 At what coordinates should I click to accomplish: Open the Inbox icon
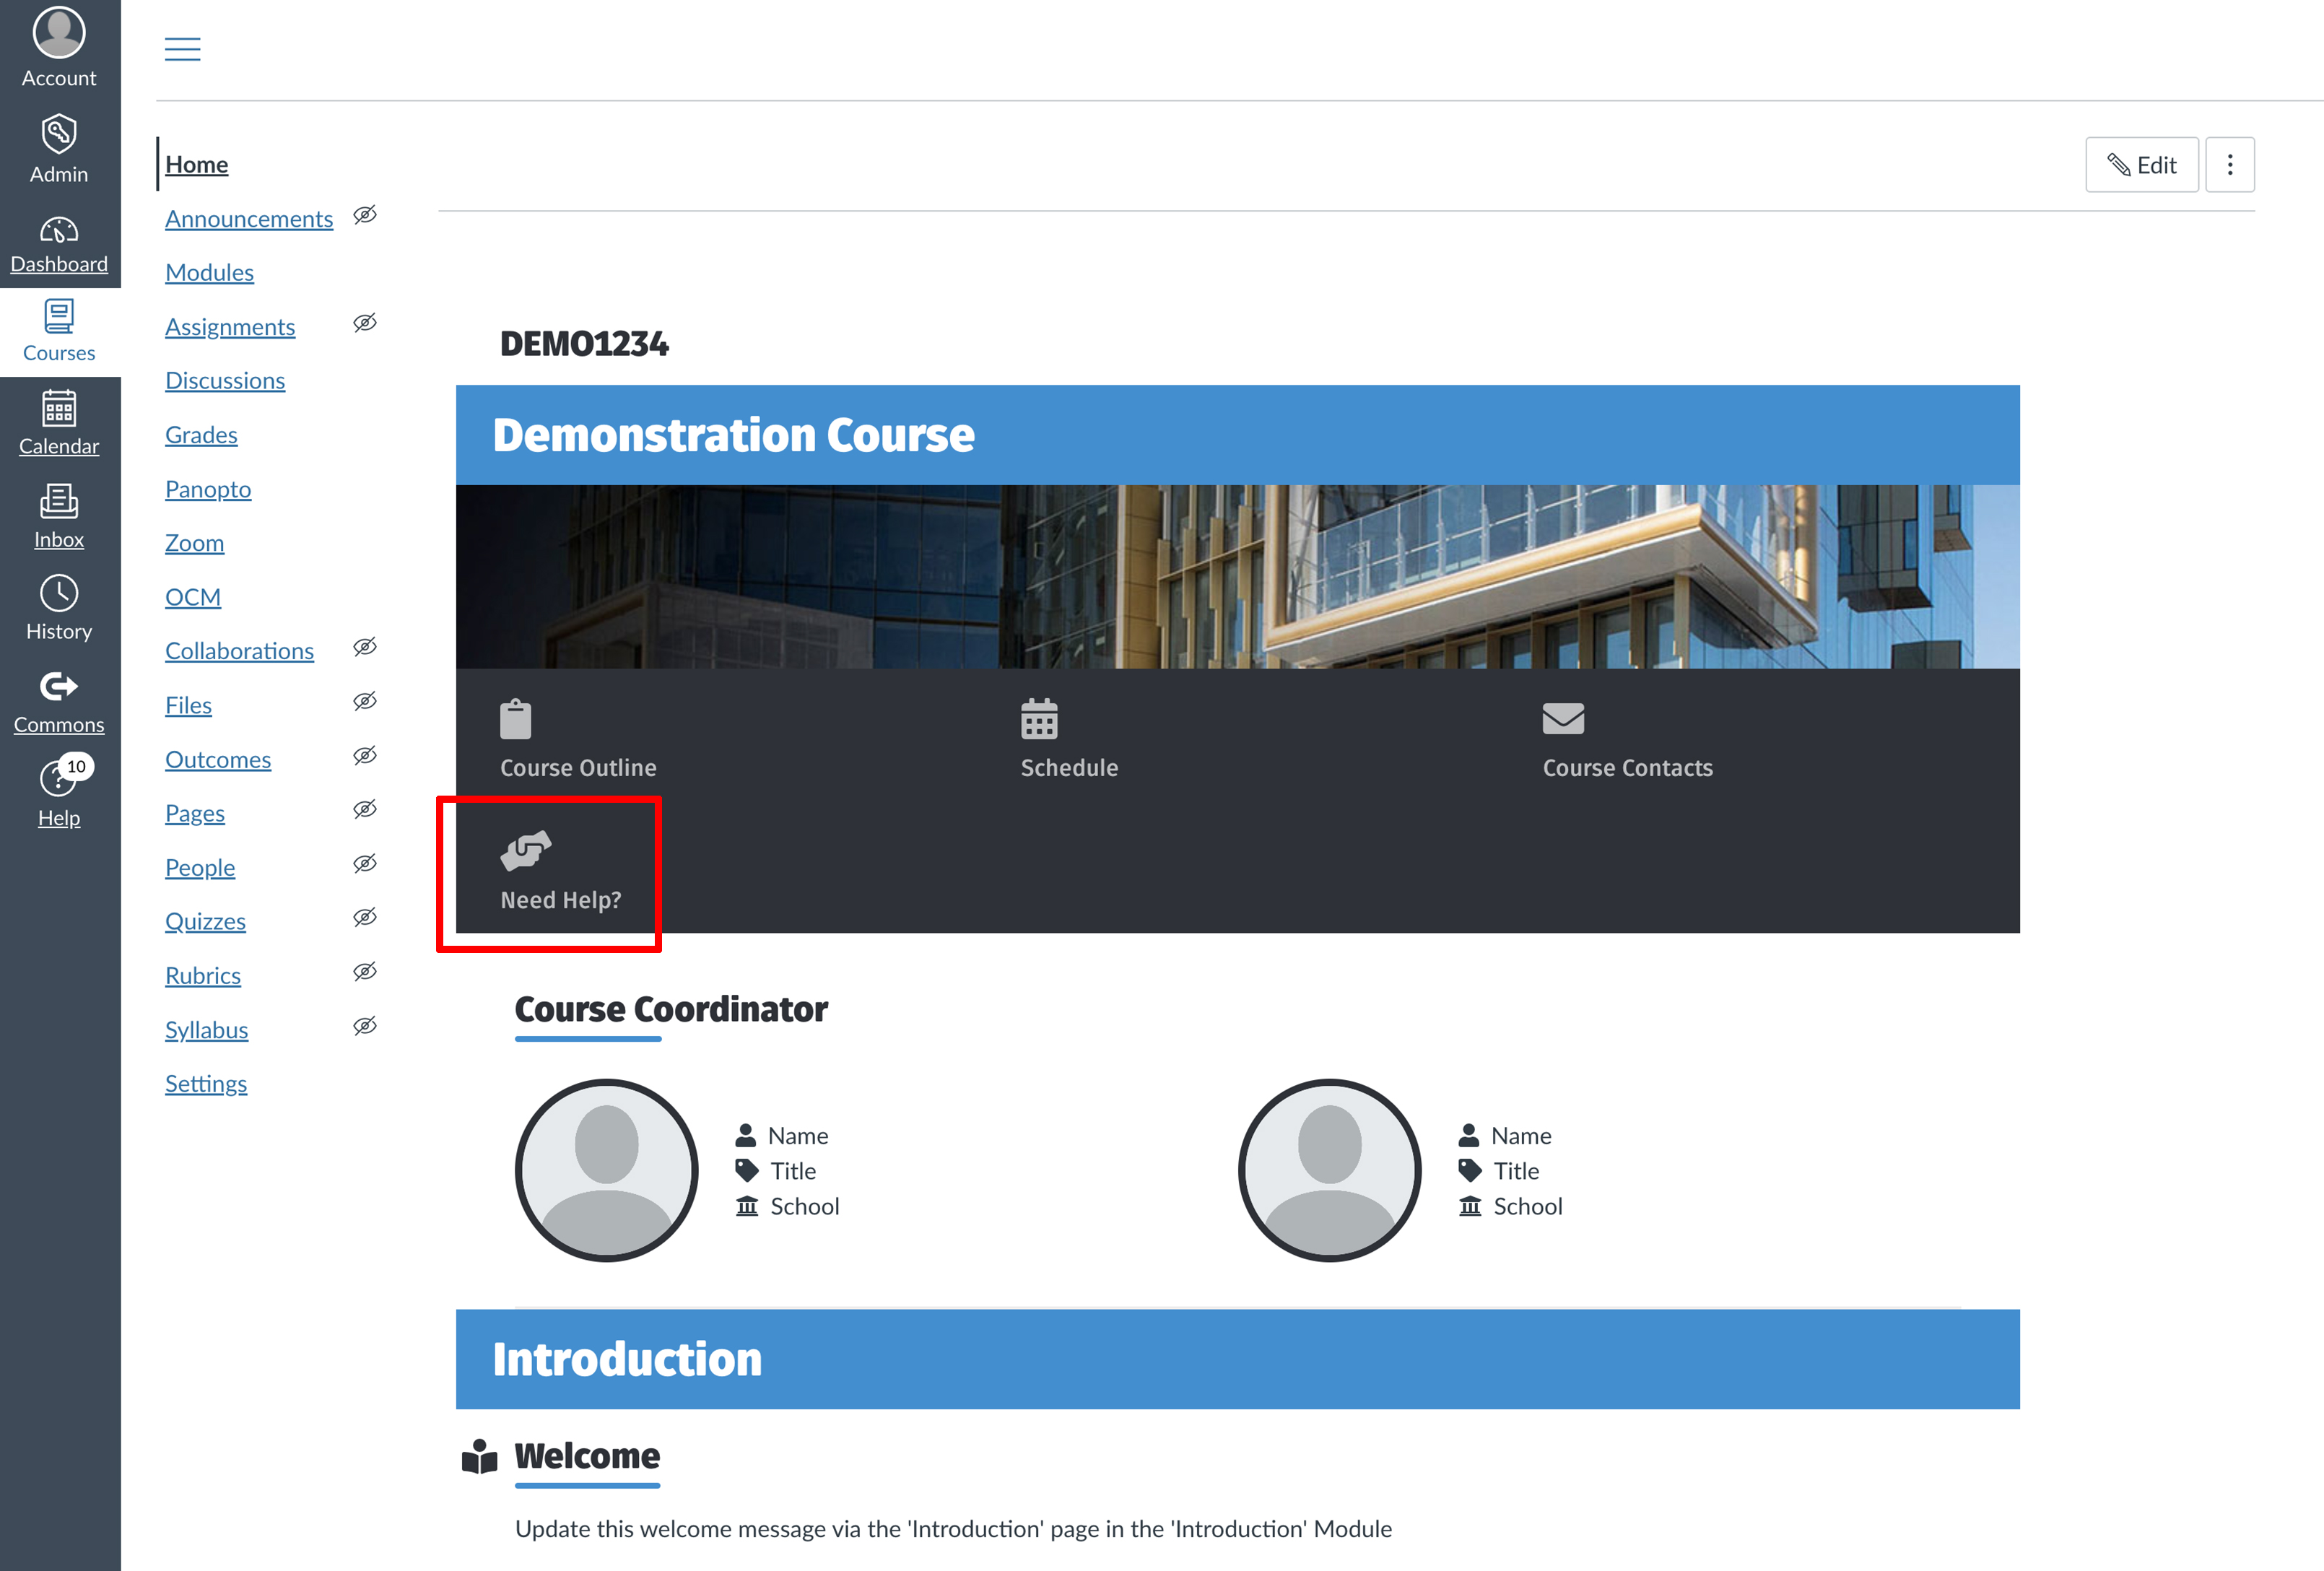point(59,502)
